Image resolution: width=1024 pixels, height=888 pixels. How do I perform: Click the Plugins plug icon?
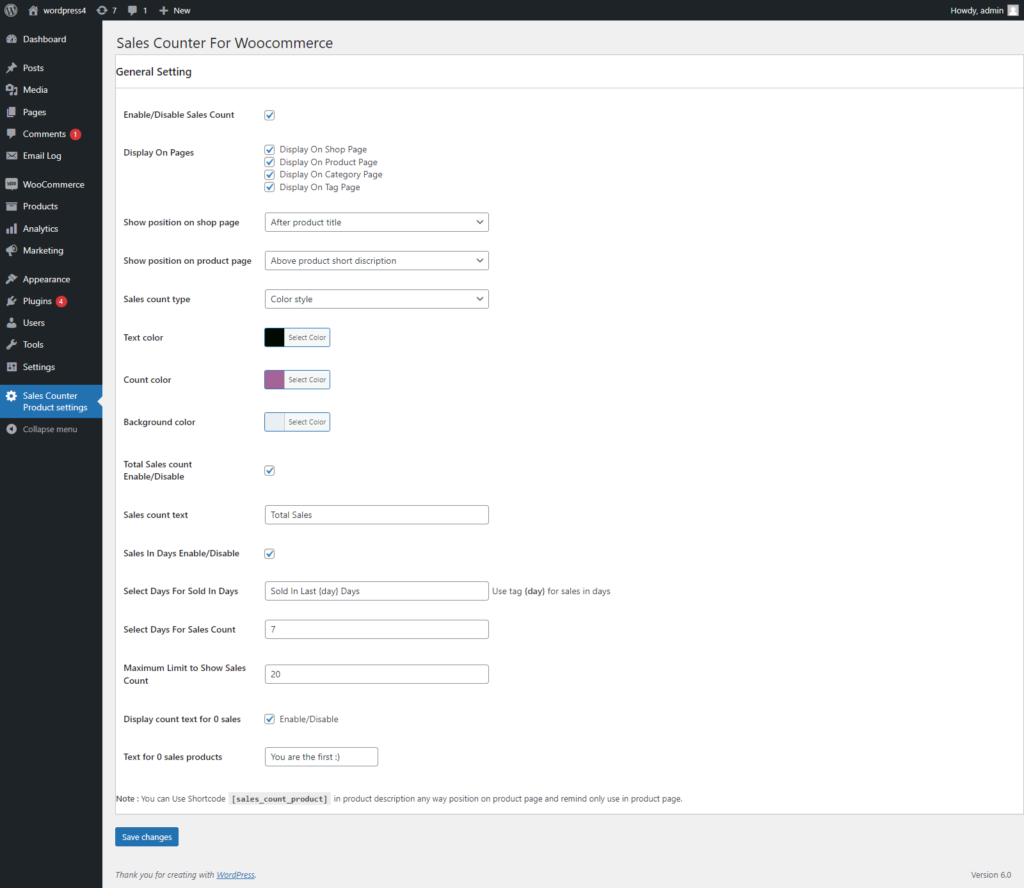pos(11,301)
